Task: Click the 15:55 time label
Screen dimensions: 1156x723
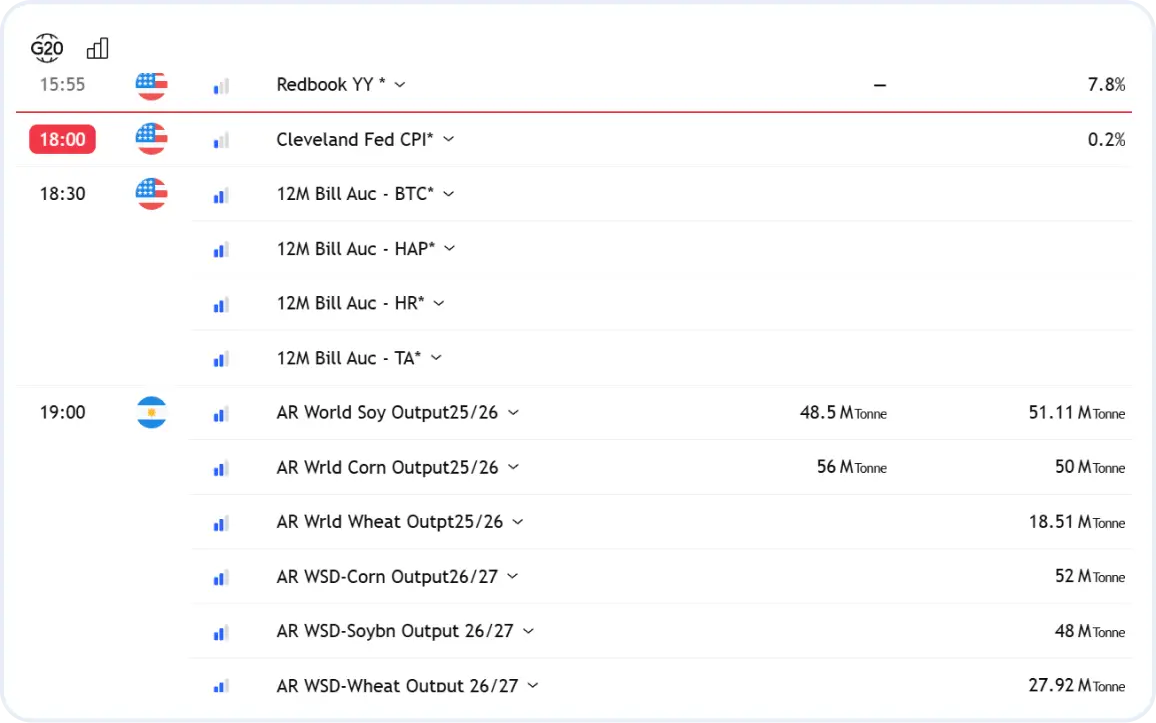Action: click(x=63, y=85)
